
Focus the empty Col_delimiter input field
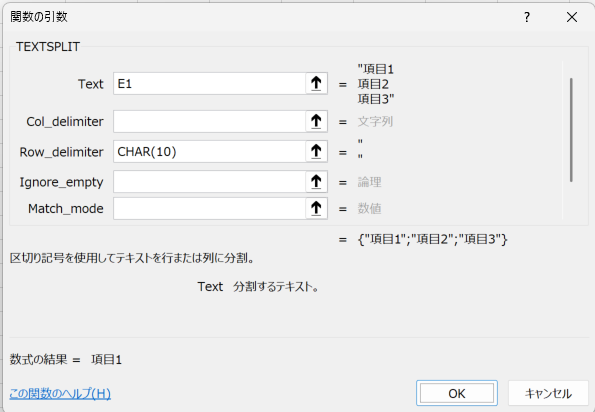[209, 121]
